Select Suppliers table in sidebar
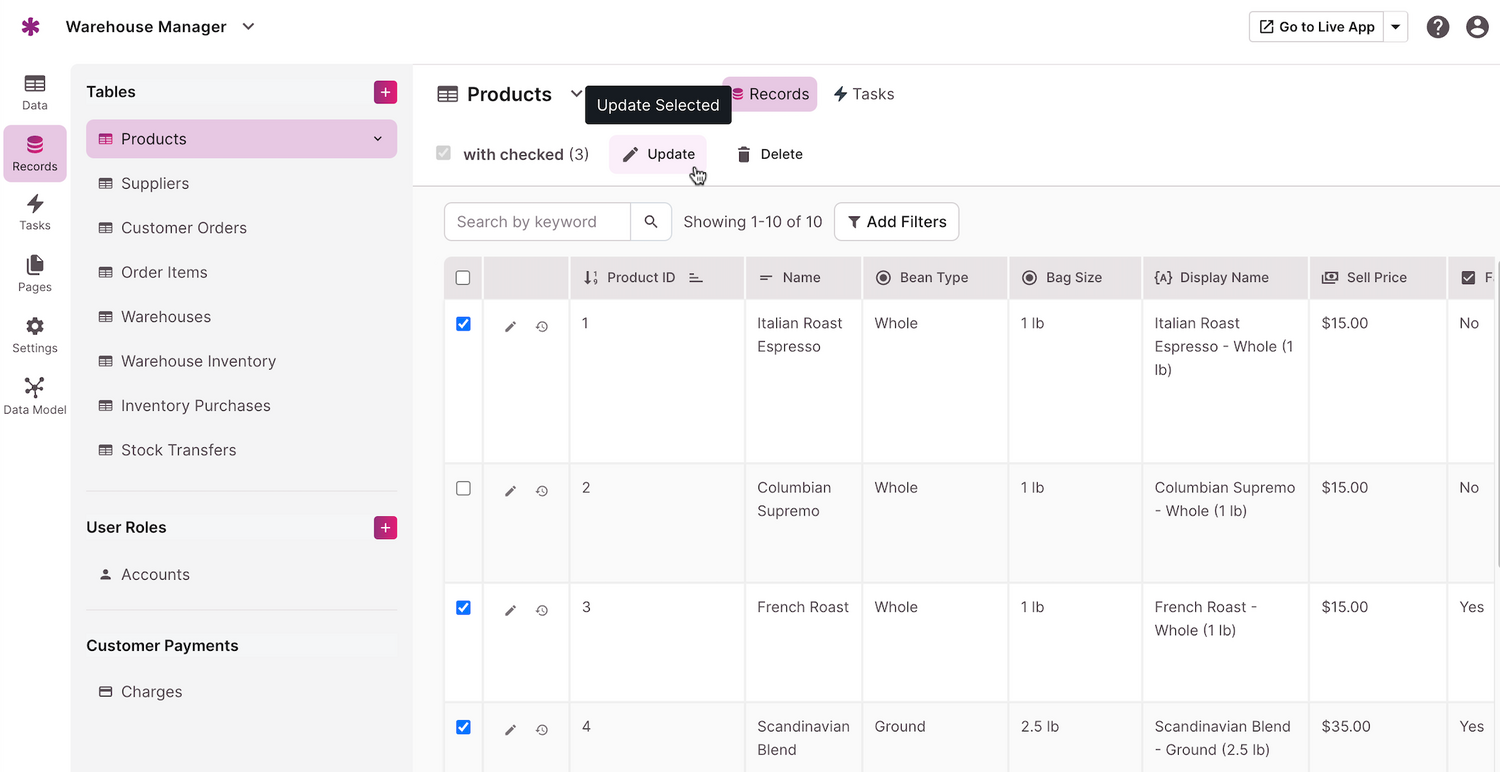1500x772 pixels. click(155, 184)
